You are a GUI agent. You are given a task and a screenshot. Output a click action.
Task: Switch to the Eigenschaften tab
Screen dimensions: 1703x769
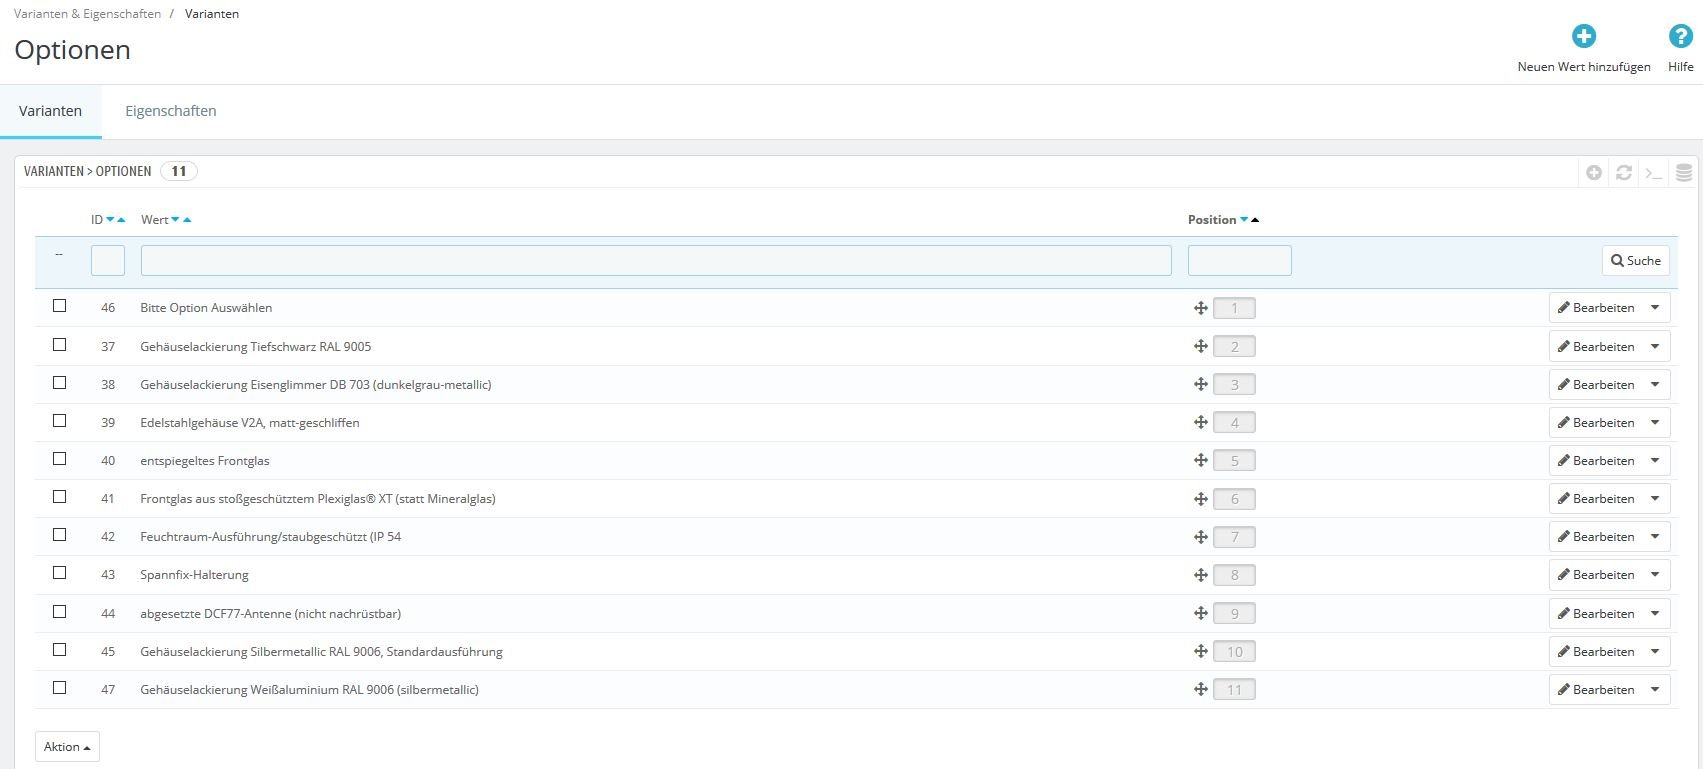pos(171,111)
